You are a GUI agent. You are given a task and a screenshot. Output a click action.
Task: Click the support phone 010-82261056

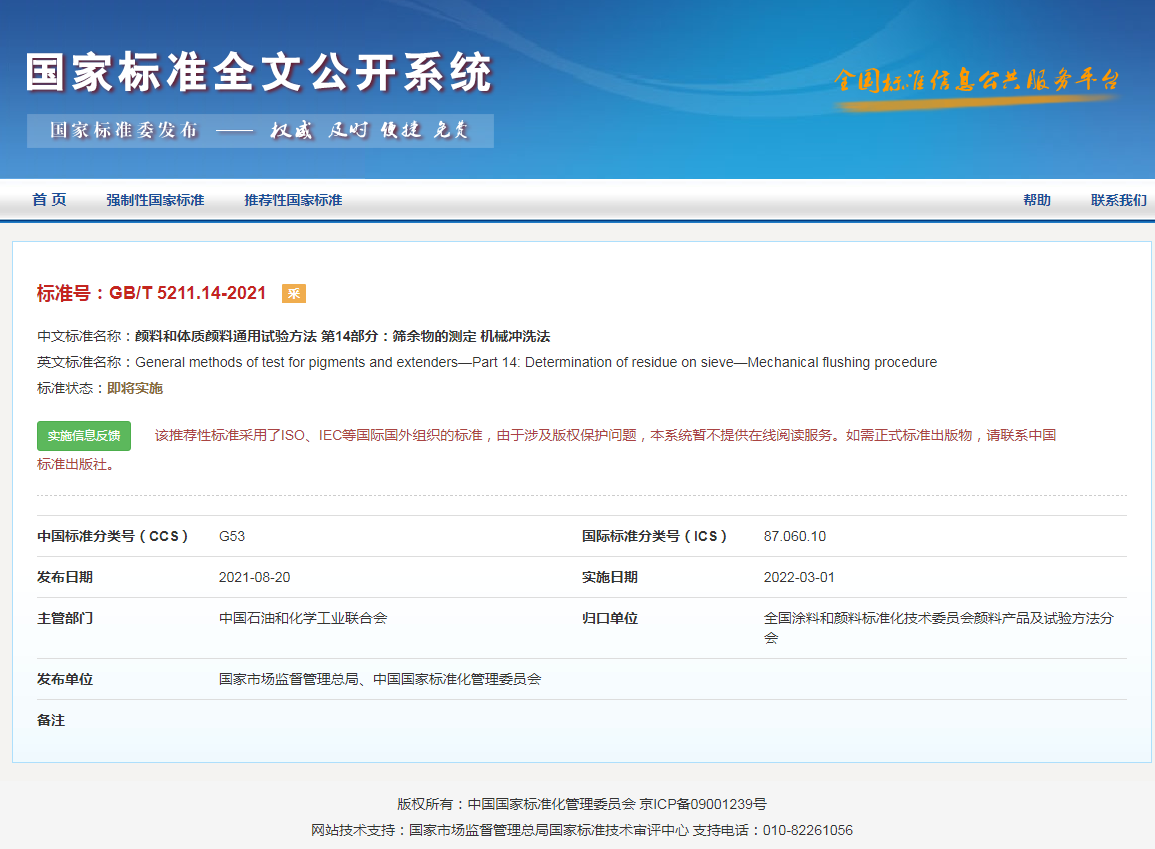(807, 830)
